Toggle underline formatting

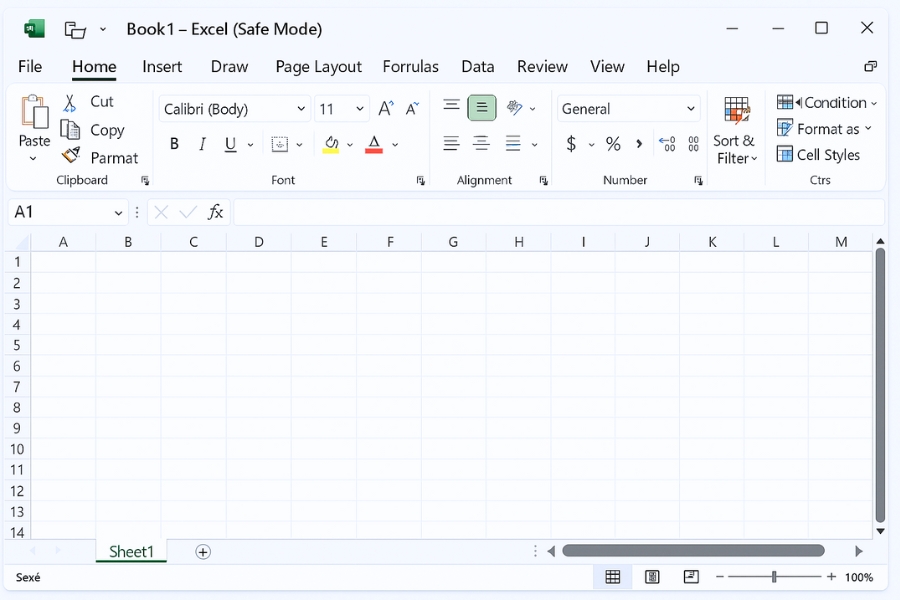(x=230, y=144)
